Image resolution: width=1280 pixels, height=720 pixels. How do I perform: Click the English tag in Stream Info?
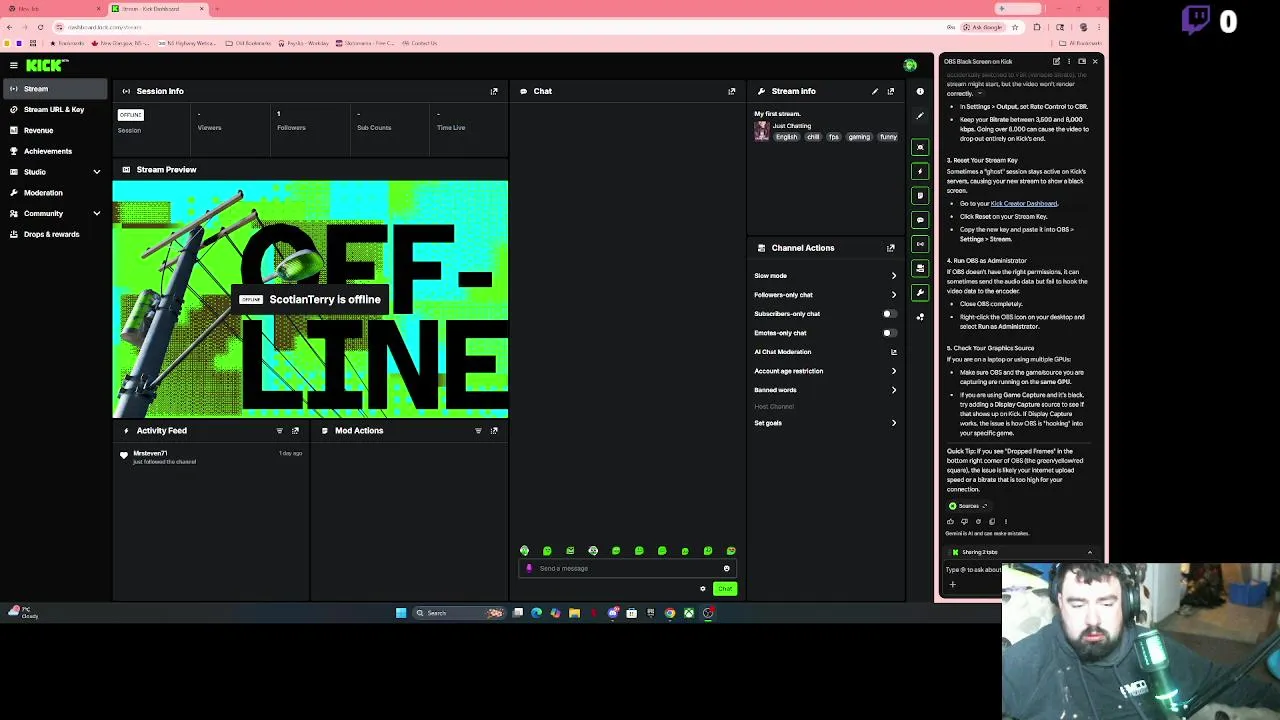coord(787,137)
